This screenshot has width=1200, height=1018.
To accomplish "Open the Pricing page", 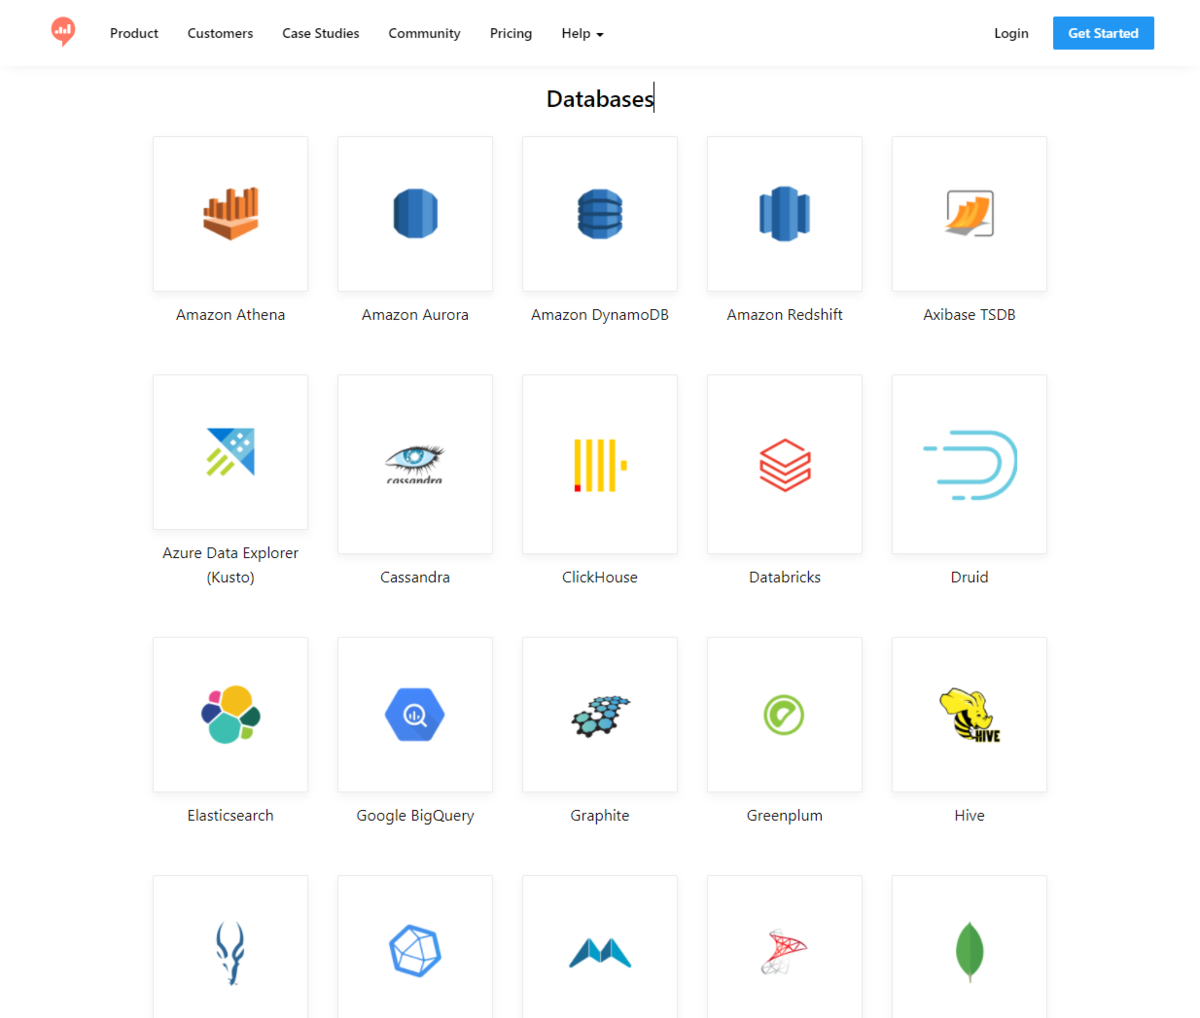I will (x=511, y=33).
